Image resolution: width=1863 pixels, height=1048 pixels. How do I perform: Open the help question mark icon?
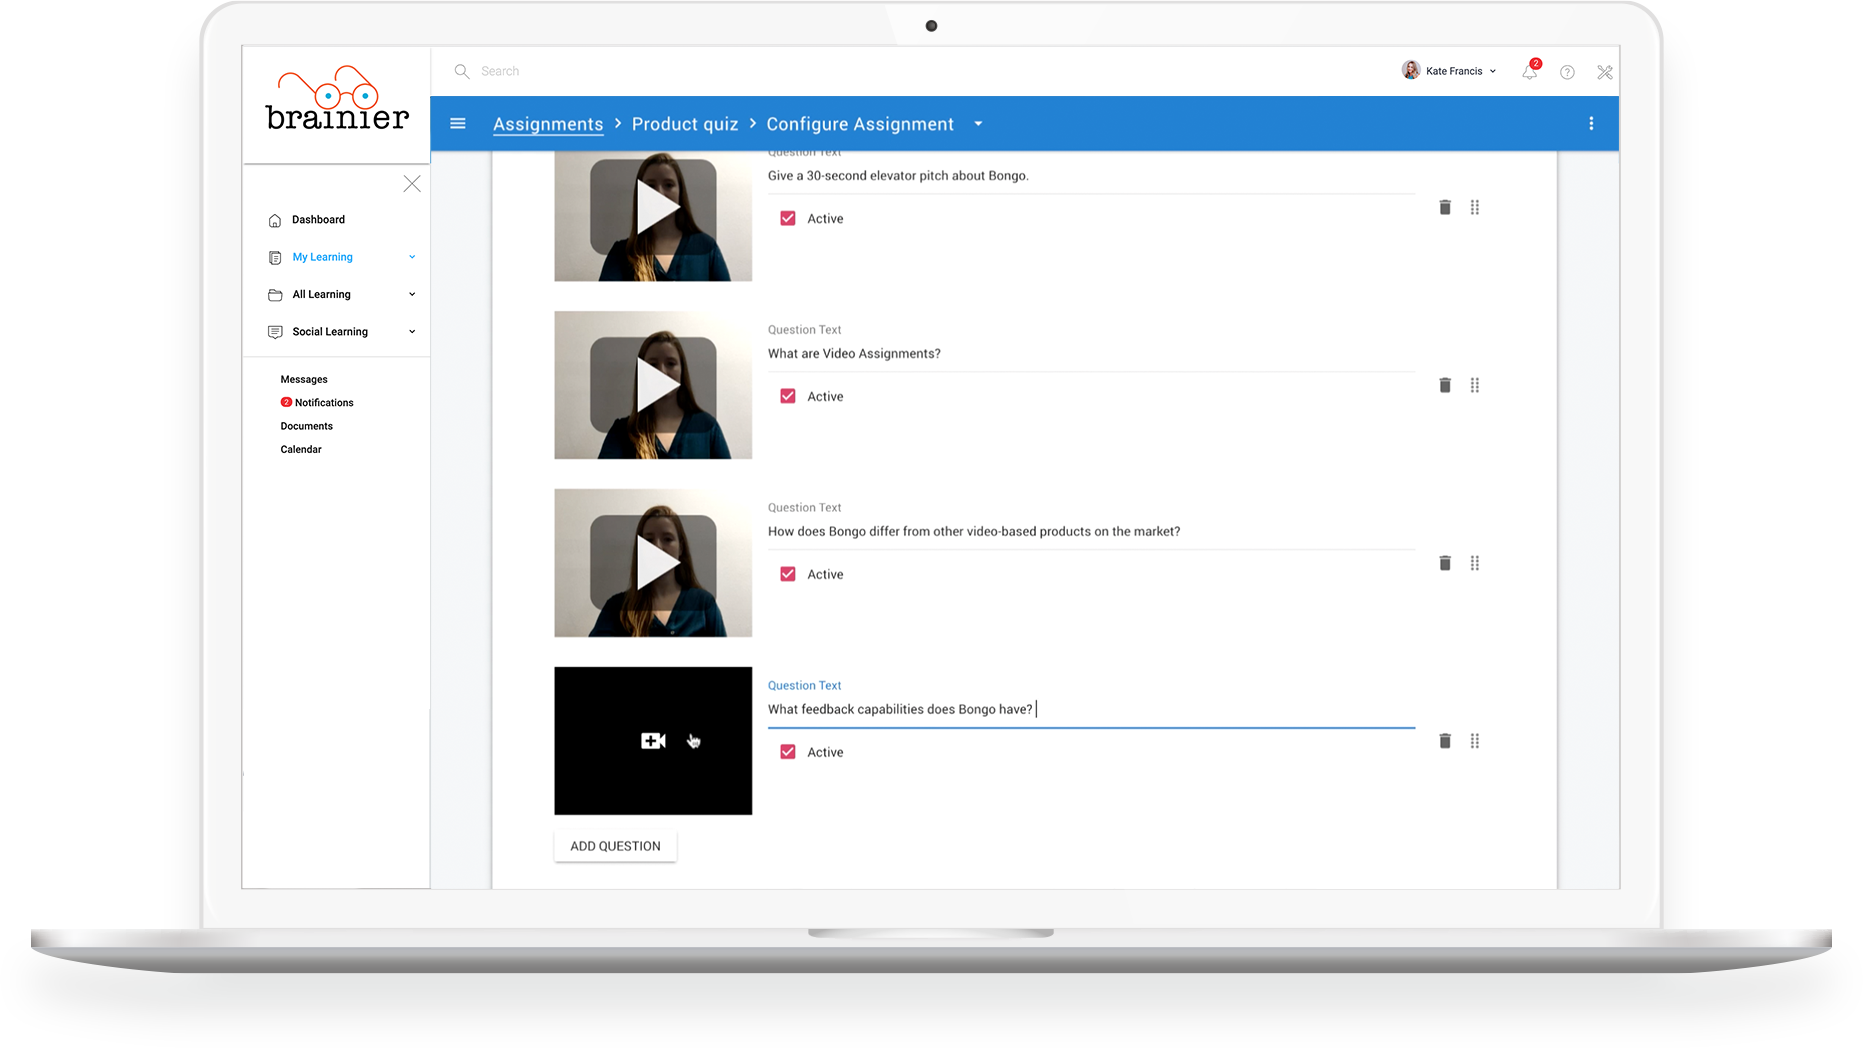point(1567,72)
